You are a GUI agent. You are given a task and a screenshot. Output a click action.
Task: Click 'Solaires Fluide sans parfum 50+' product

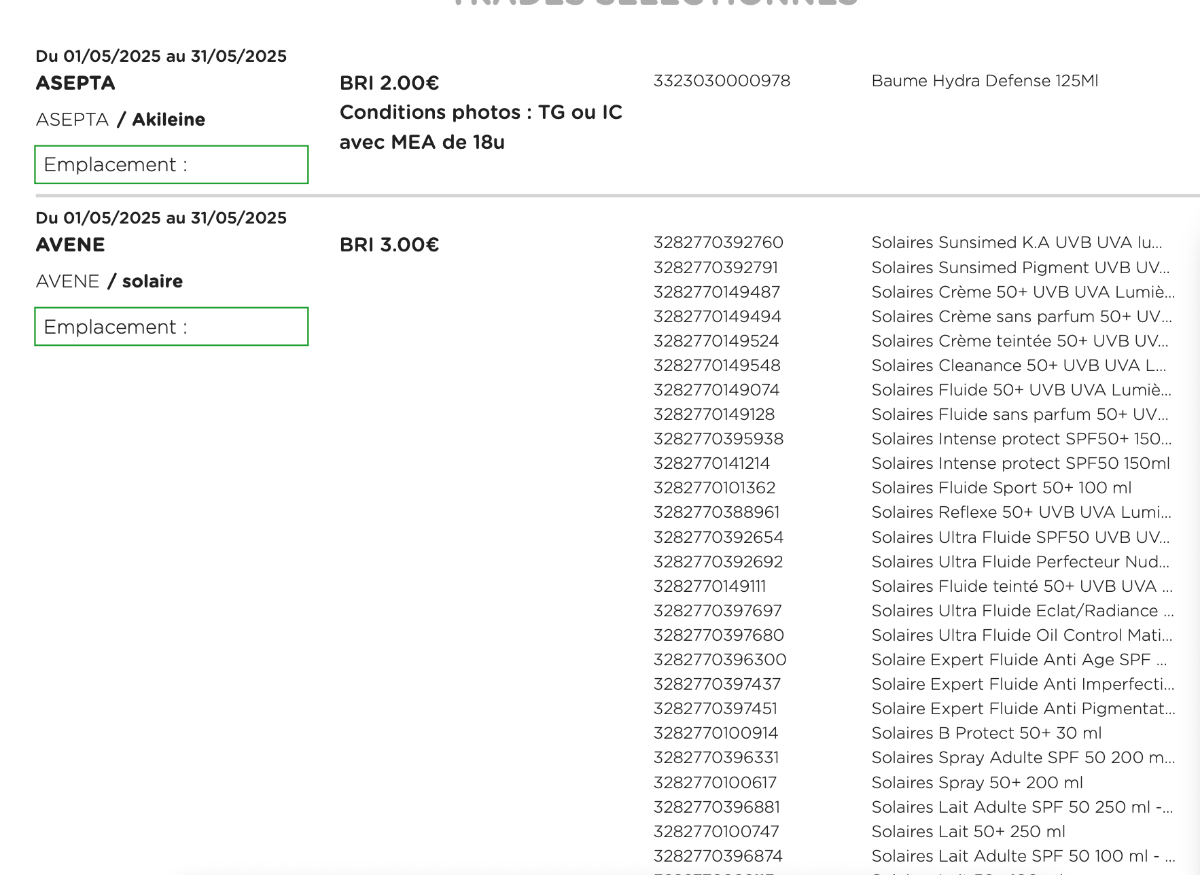point(1021,415)
